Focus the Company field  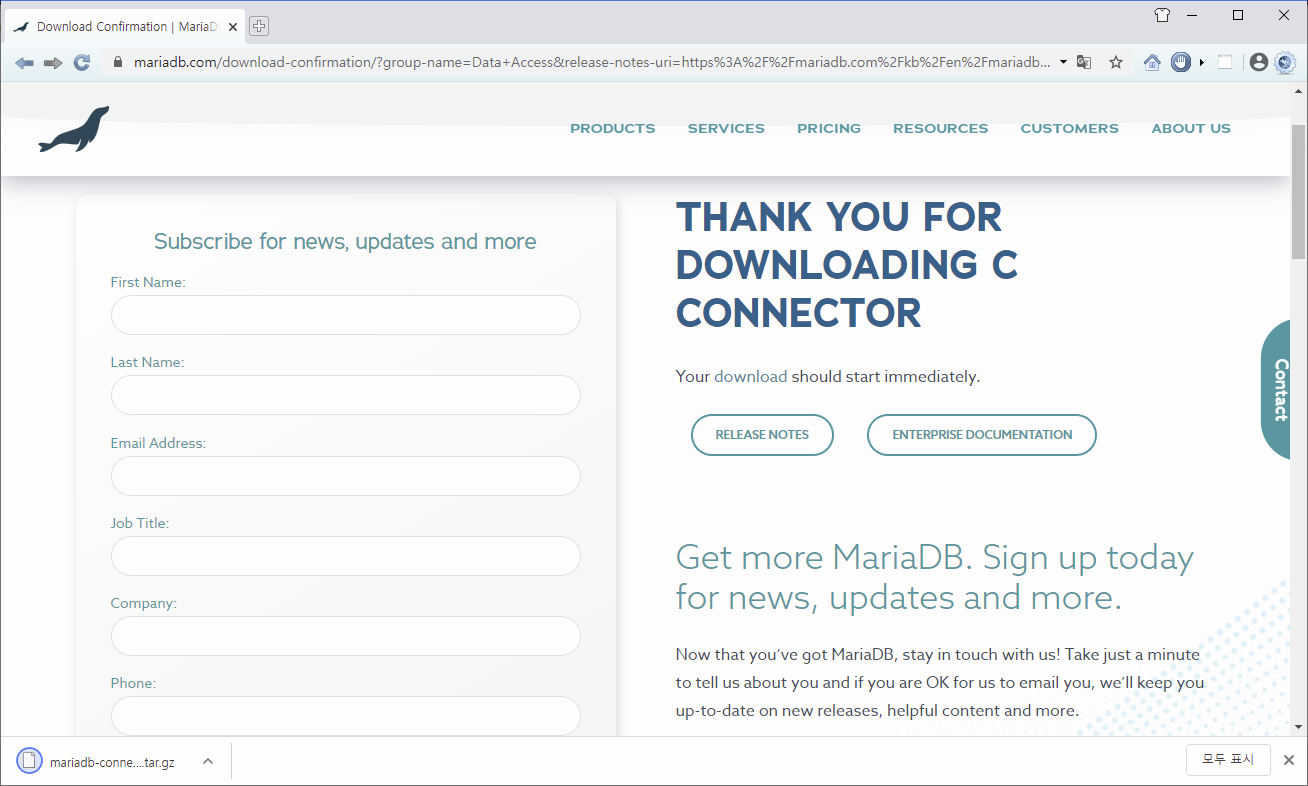coord(346,636)
